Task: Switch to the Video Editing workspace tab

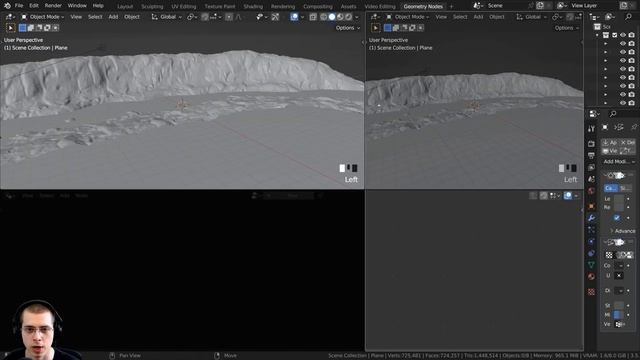Action: coord(380,7)
